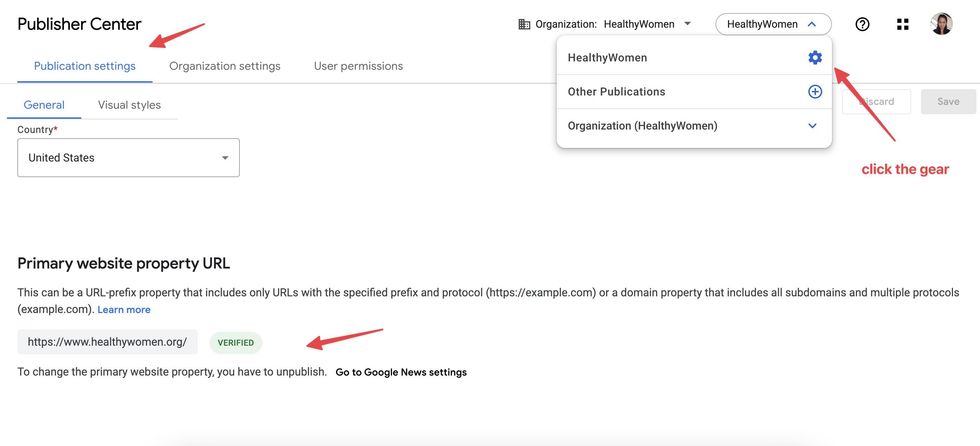The height and width of the screenshot is (446, 980).
Task: Click the Primary website property URL heading
Action: tap(124, 263)
